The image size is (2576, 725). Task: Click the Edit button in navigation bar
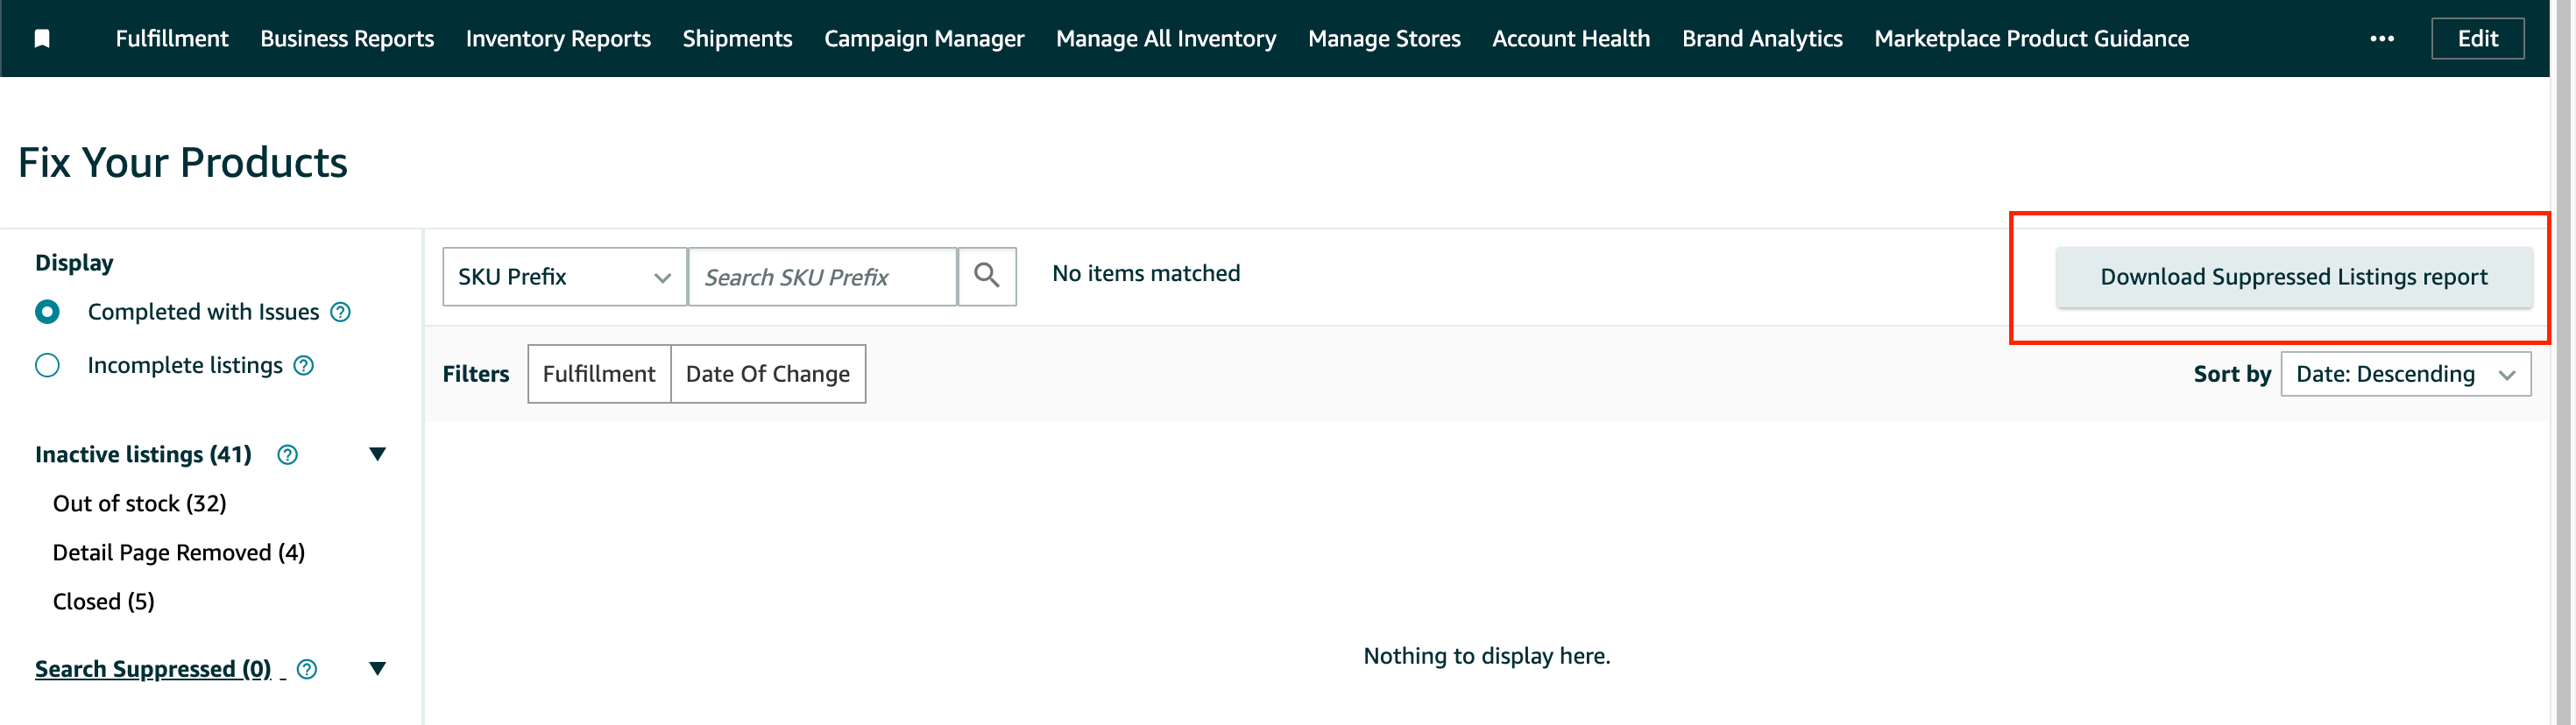(2477, 39)
